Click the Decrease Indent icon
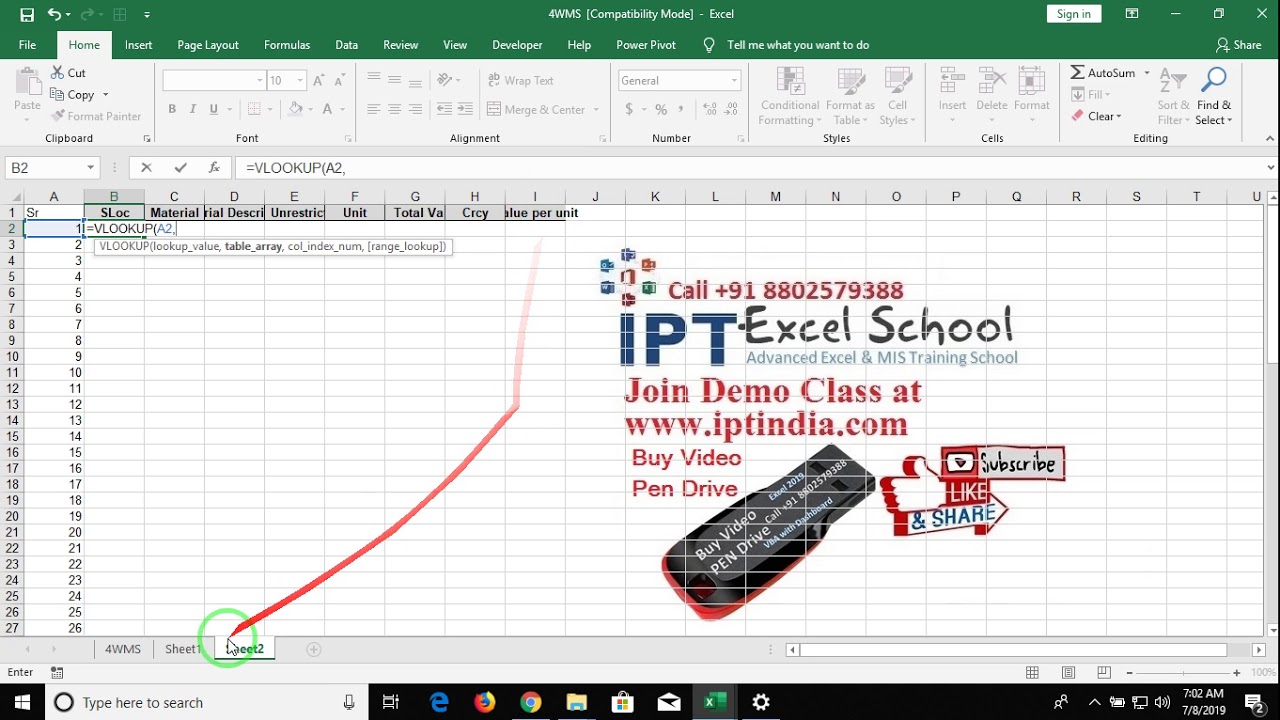1280x720 pixels. 444,109
